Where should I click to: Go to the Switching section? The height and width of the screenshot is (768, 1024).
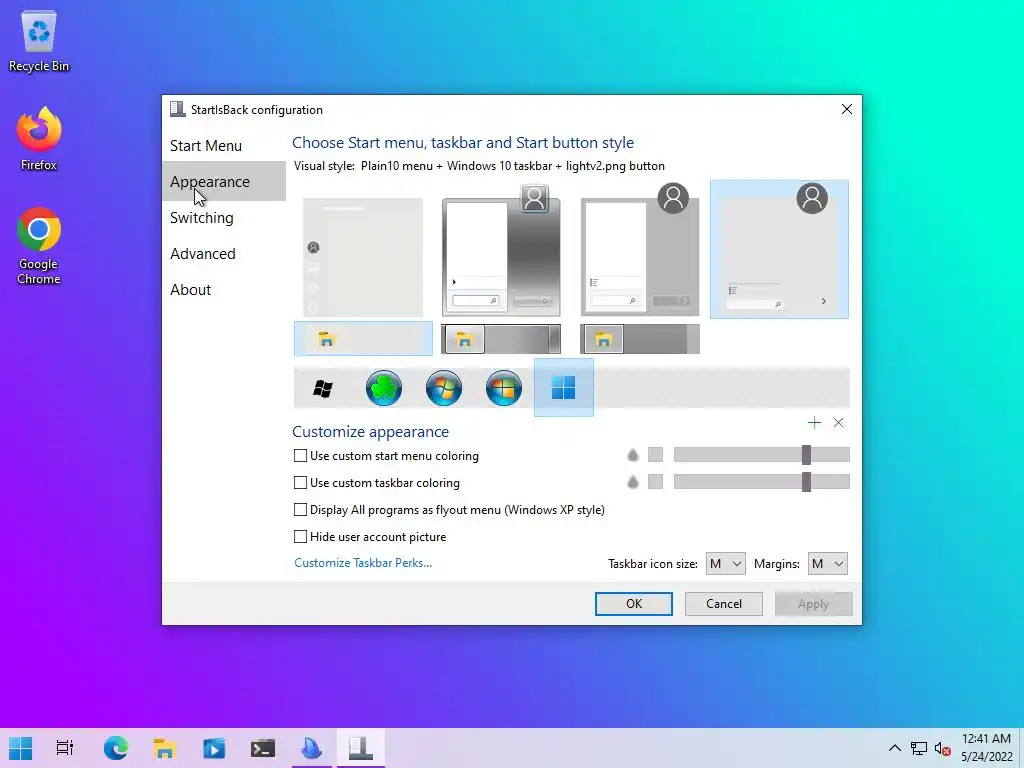tap(224, 217)
